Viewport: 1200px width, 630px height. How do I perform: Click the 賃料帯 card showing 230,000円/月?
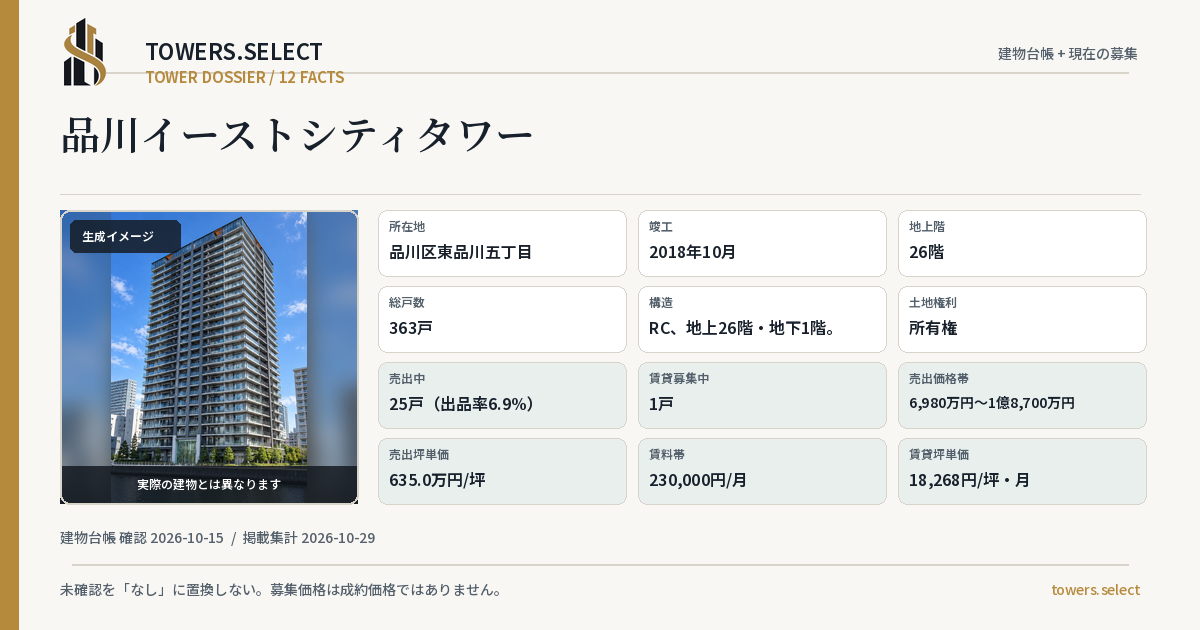[762, 471]
